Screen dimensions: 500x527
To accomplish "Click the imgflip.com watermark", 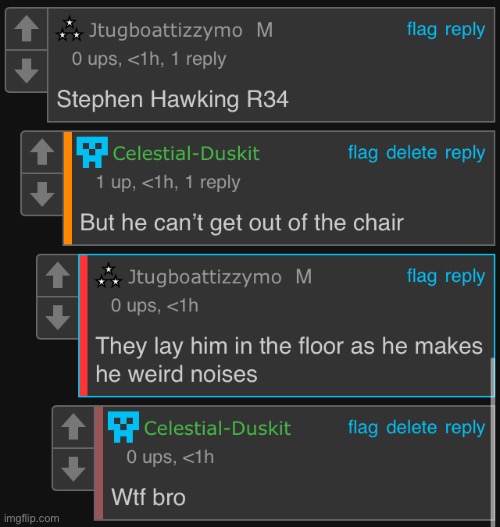I will 32,518.
